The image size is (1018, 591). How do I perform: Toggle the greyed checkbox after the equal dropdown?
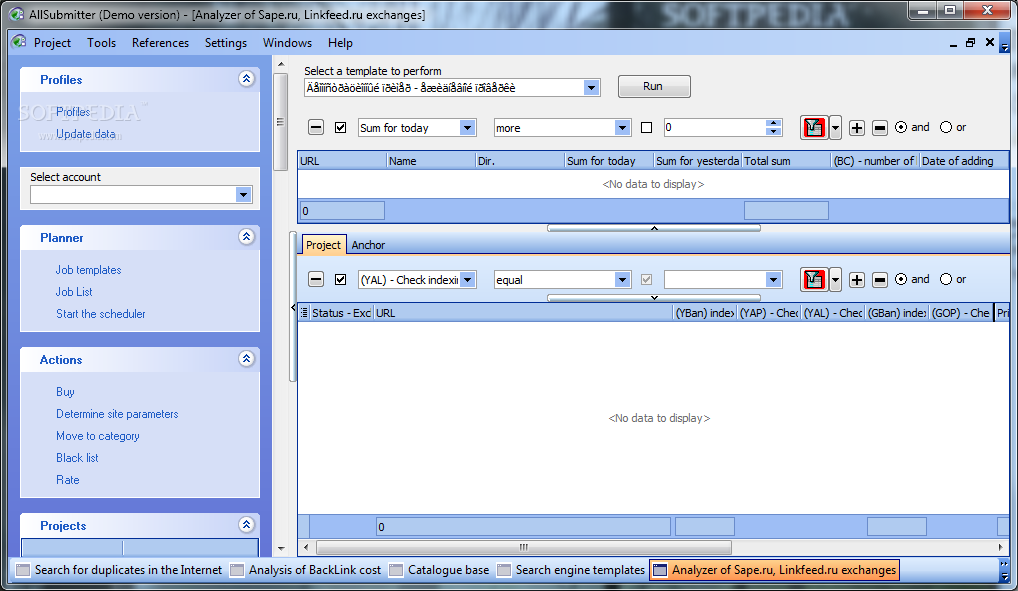coord(647,279)
